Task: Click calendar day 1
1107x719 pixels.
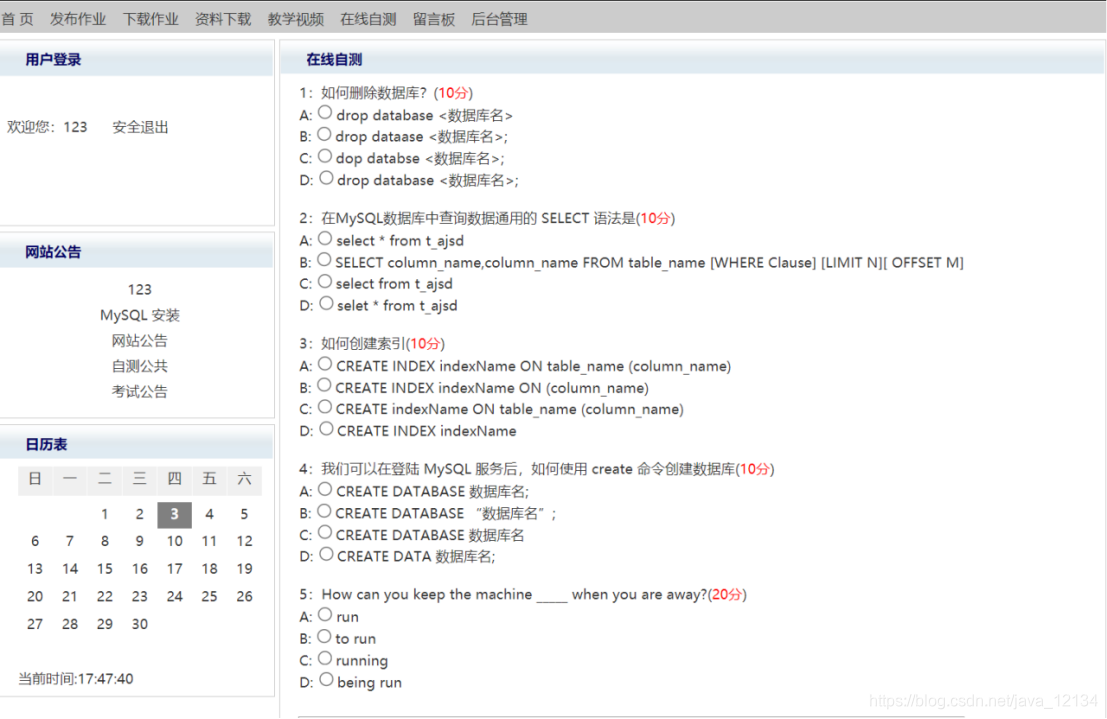Action: 104,514
